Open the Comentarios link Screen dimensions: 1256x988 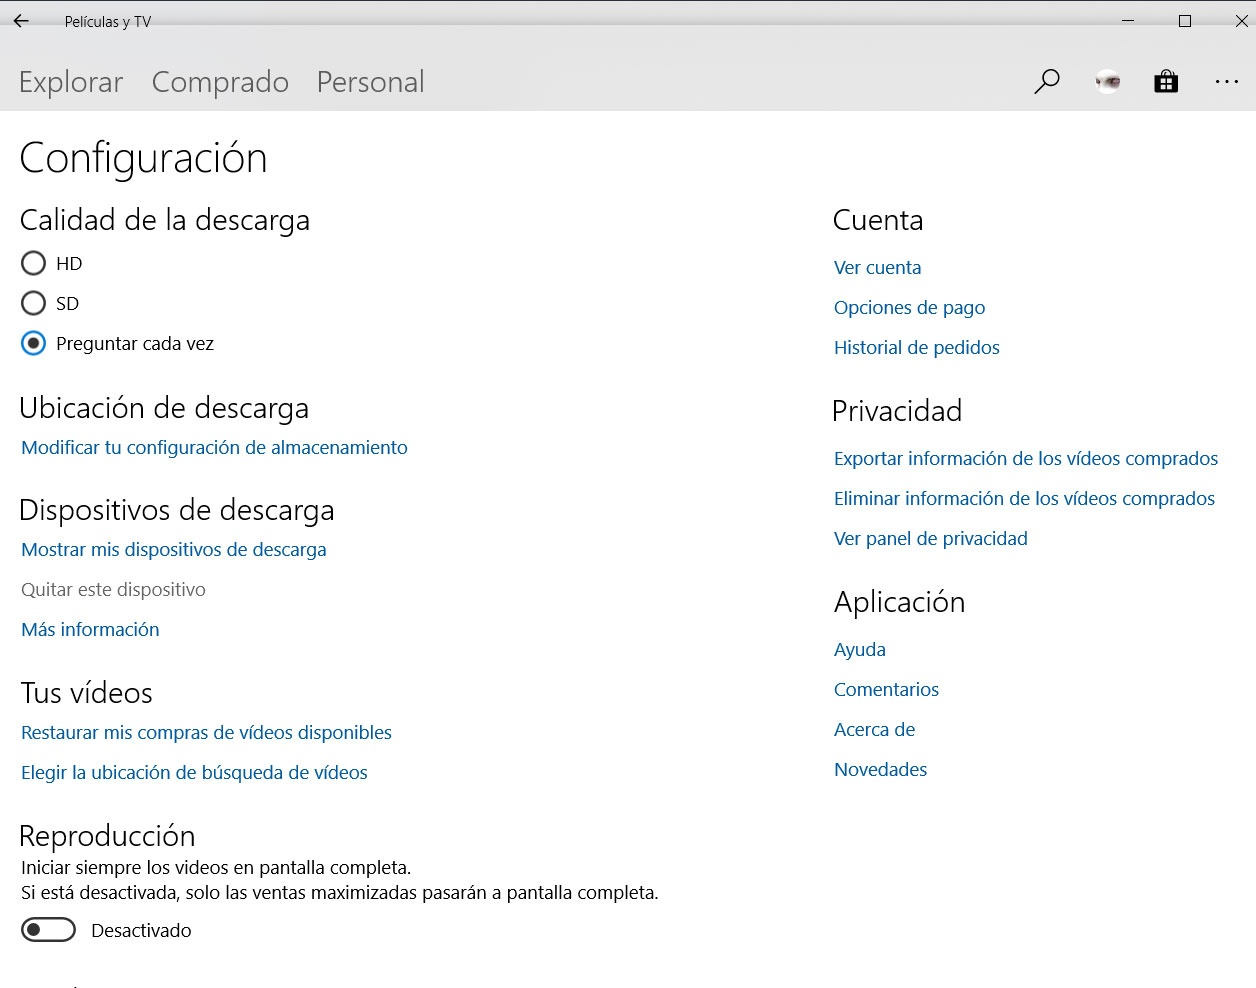[x=886, y=689]
